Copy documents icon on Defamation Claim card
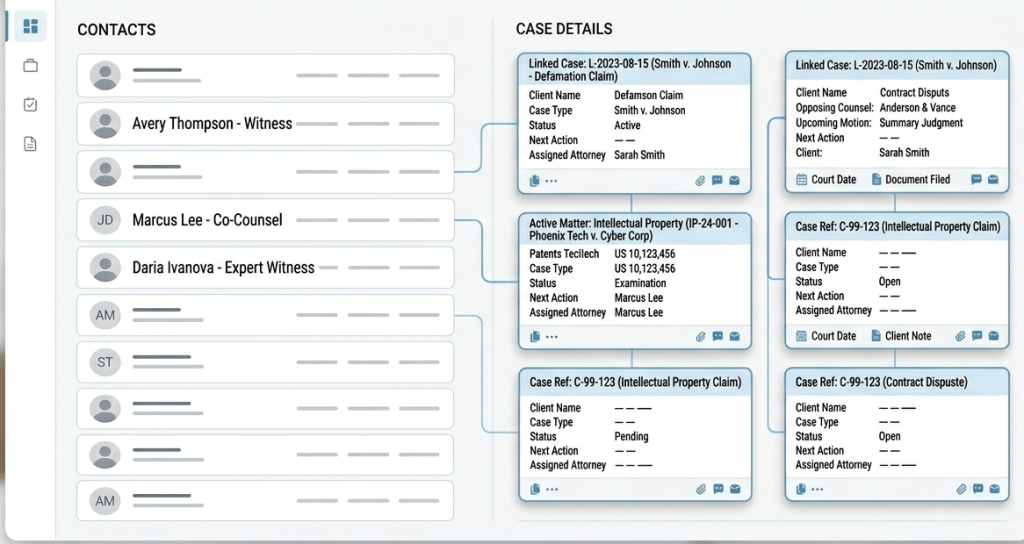 (x=535, y=181)
